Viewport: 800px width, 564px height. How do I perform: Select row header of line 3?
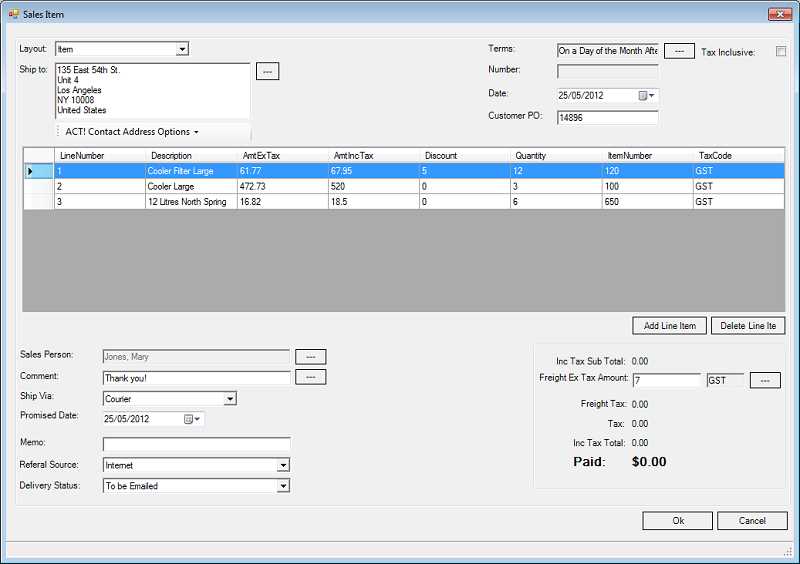tap(38, 202)
